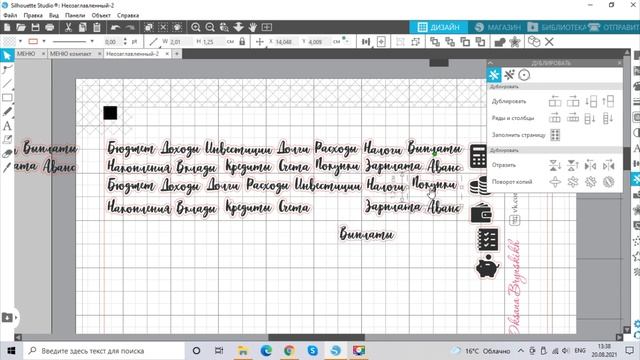The height and width of the screenshot is (360, 640).
Task: Click the Paste clipboard icon
Action: coord(97,27)
